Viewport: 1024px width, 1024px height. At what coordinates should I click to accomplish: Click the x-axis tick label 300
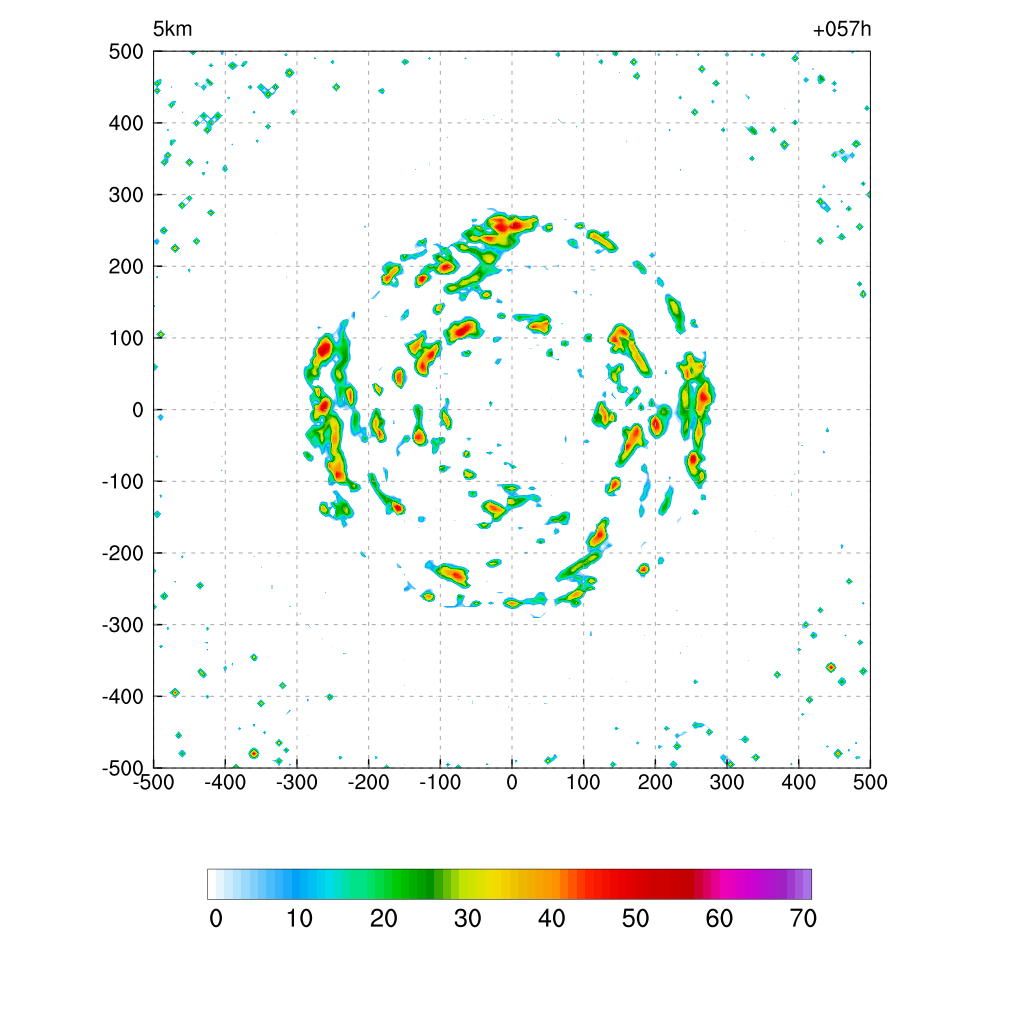tap(727, 782)
